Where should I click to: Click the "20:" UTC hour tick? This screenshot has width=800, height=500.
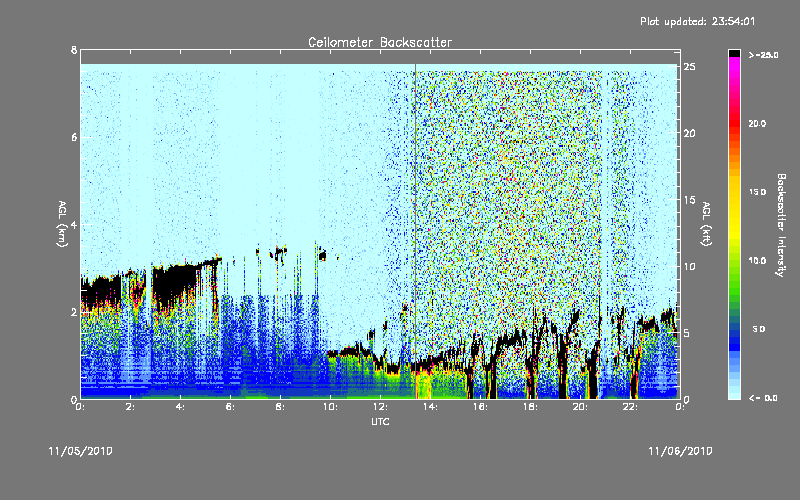click(580, 407)
